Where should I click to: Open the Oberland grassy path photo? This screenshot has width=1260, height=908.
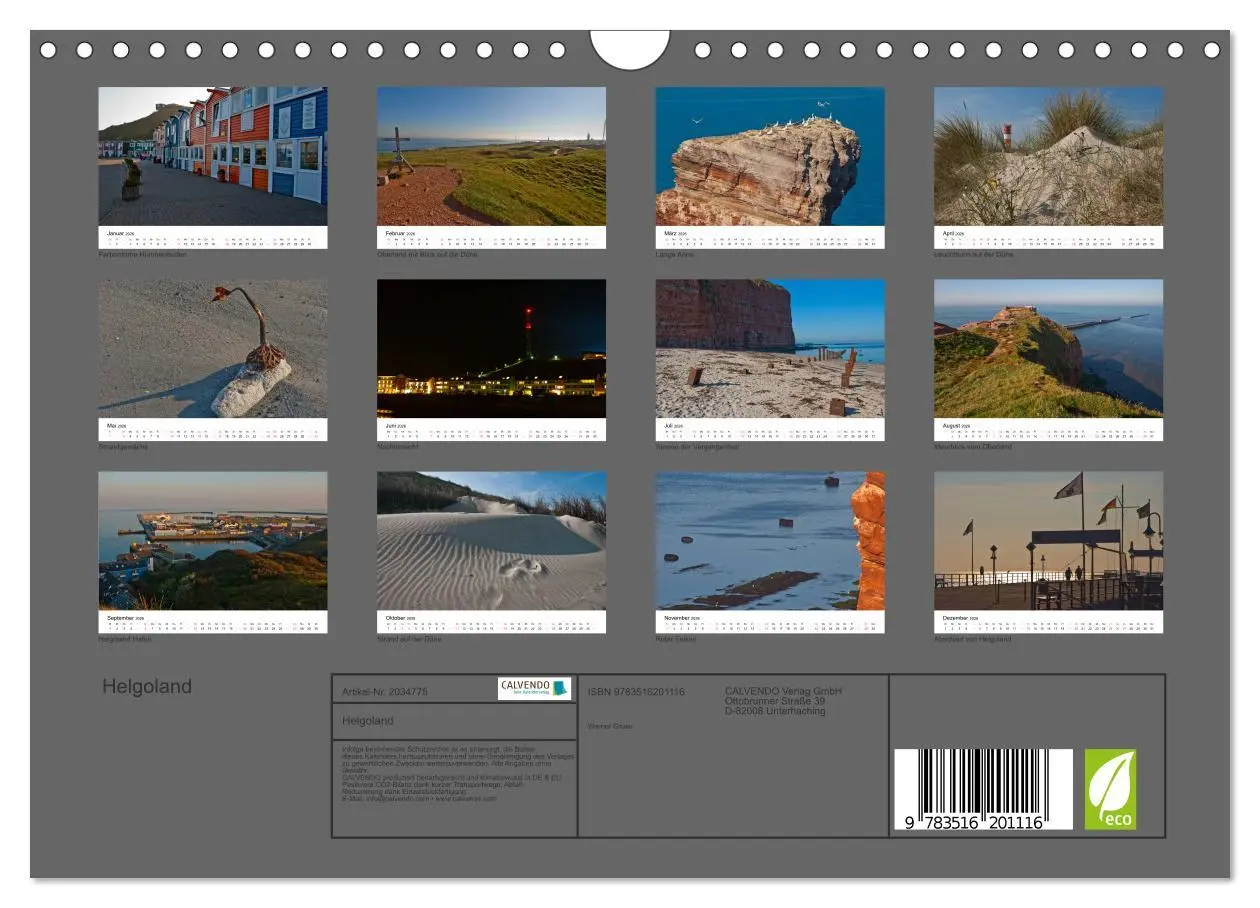(x=491, y=156)
